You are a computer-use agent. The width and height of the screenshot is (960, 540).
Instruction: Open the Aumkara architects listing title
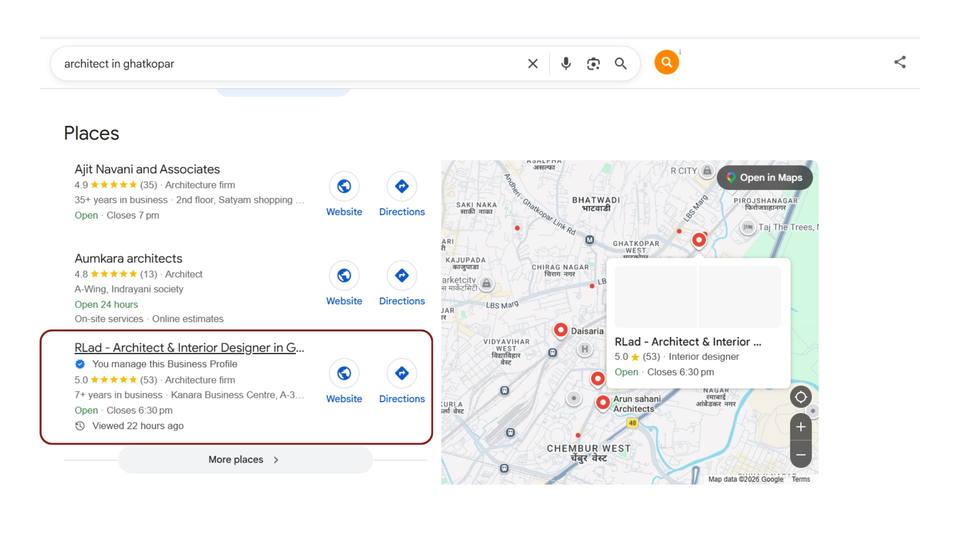click(129, 258)
